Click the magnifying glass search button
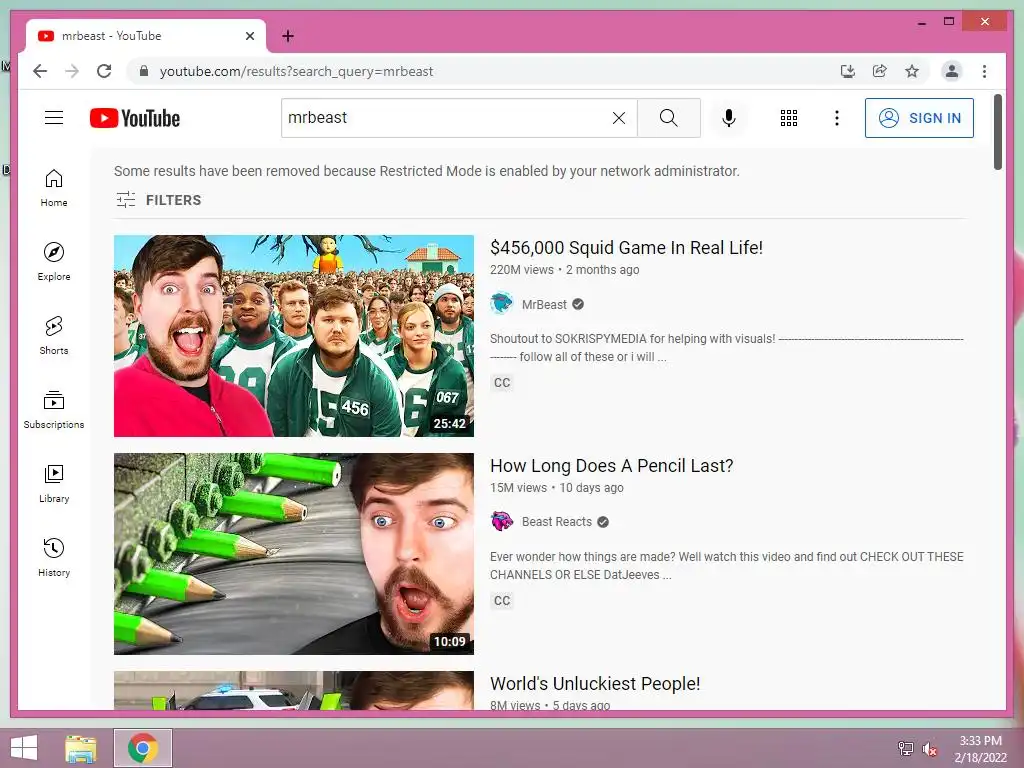The width and height of the screenshot is (1024, 768). coord(669,118)
